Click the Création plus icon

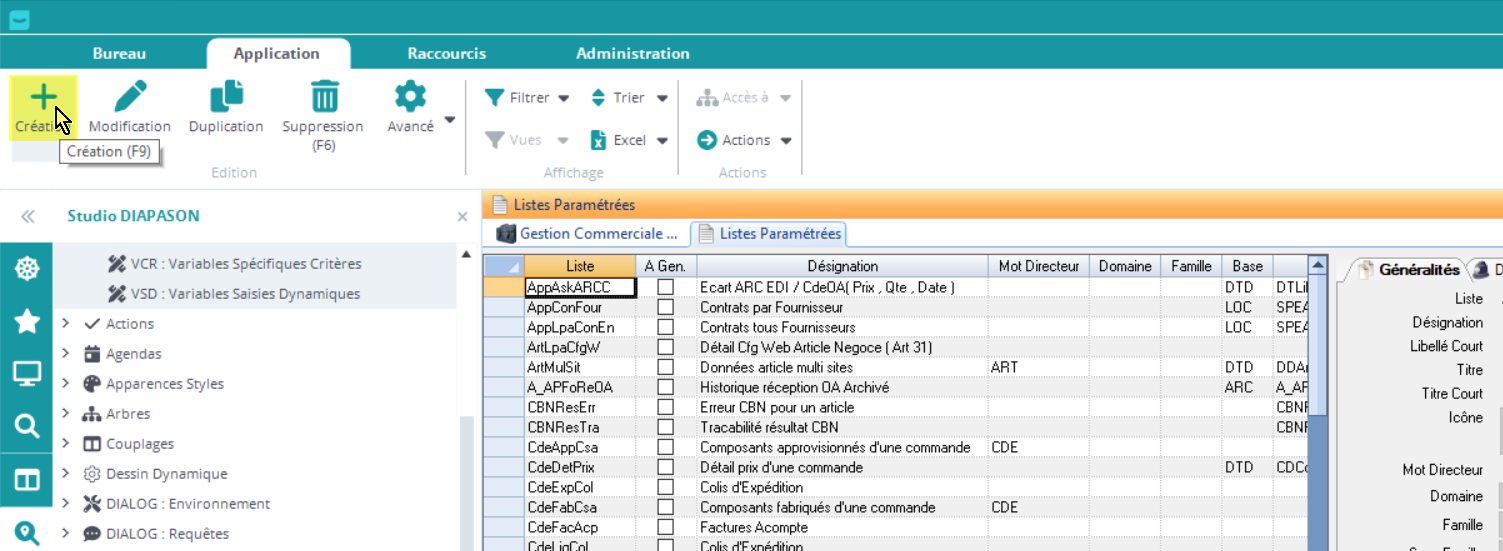pos(42,98)
